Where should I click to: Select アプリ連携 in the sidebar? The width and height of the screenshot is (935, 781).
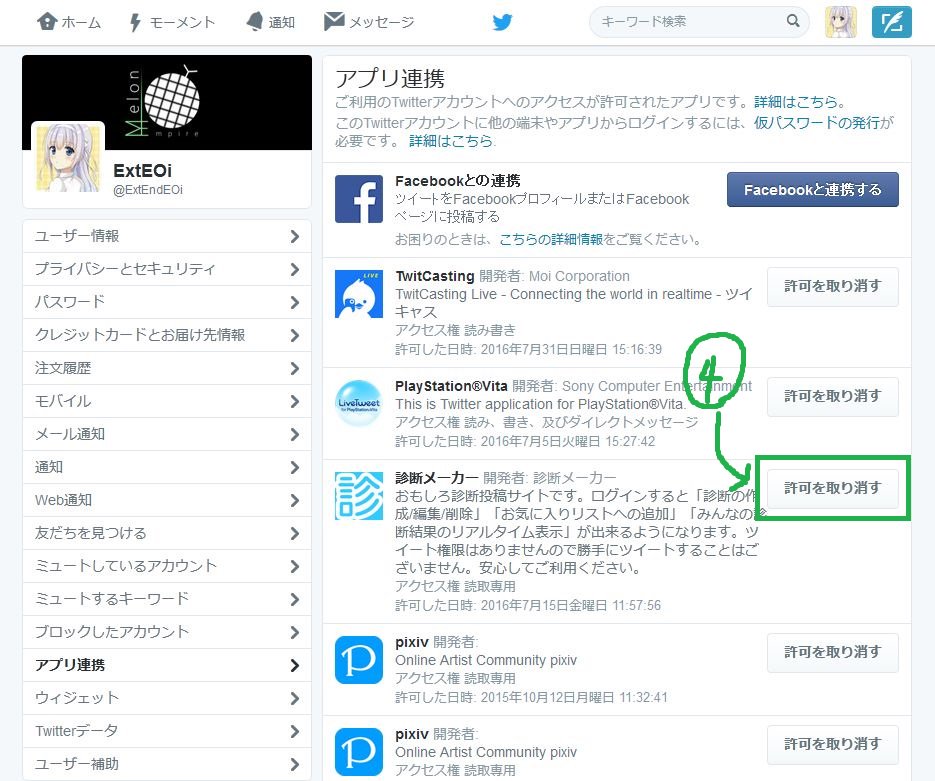point(167,665)
